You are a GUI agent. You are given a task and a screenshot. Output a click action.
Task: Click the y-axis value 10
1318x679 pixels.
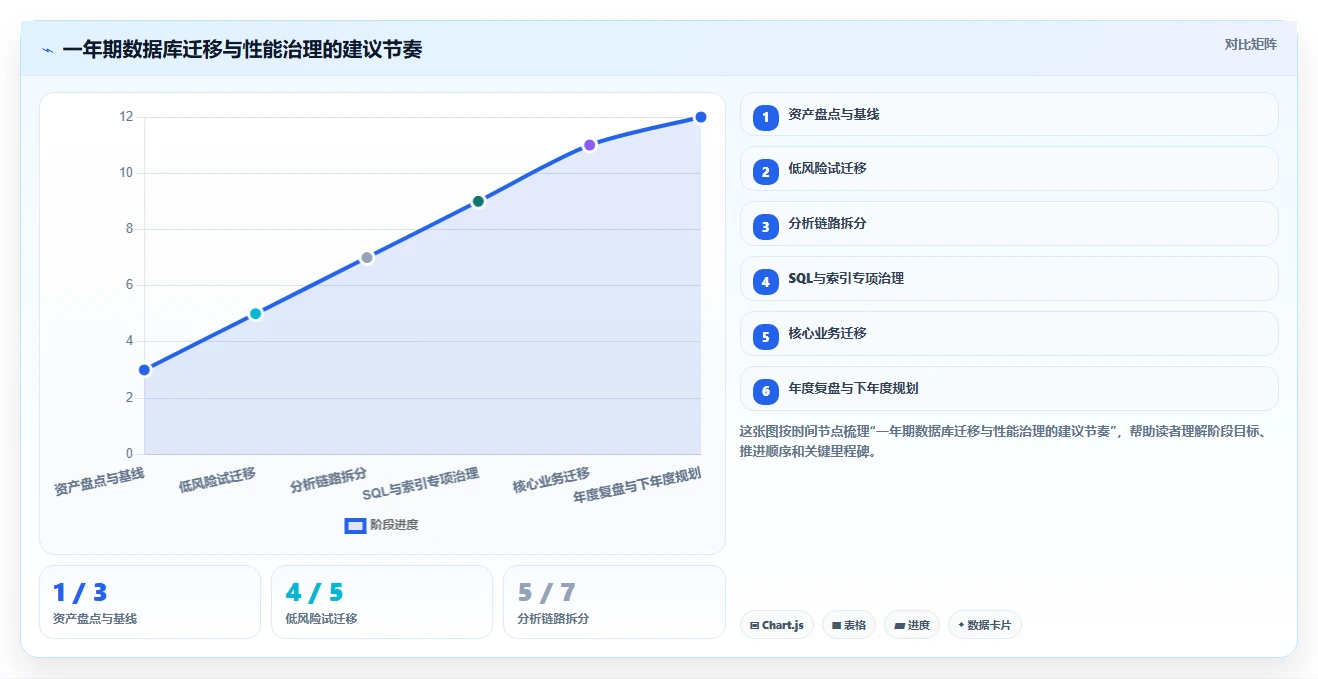[x=126, y=173]
